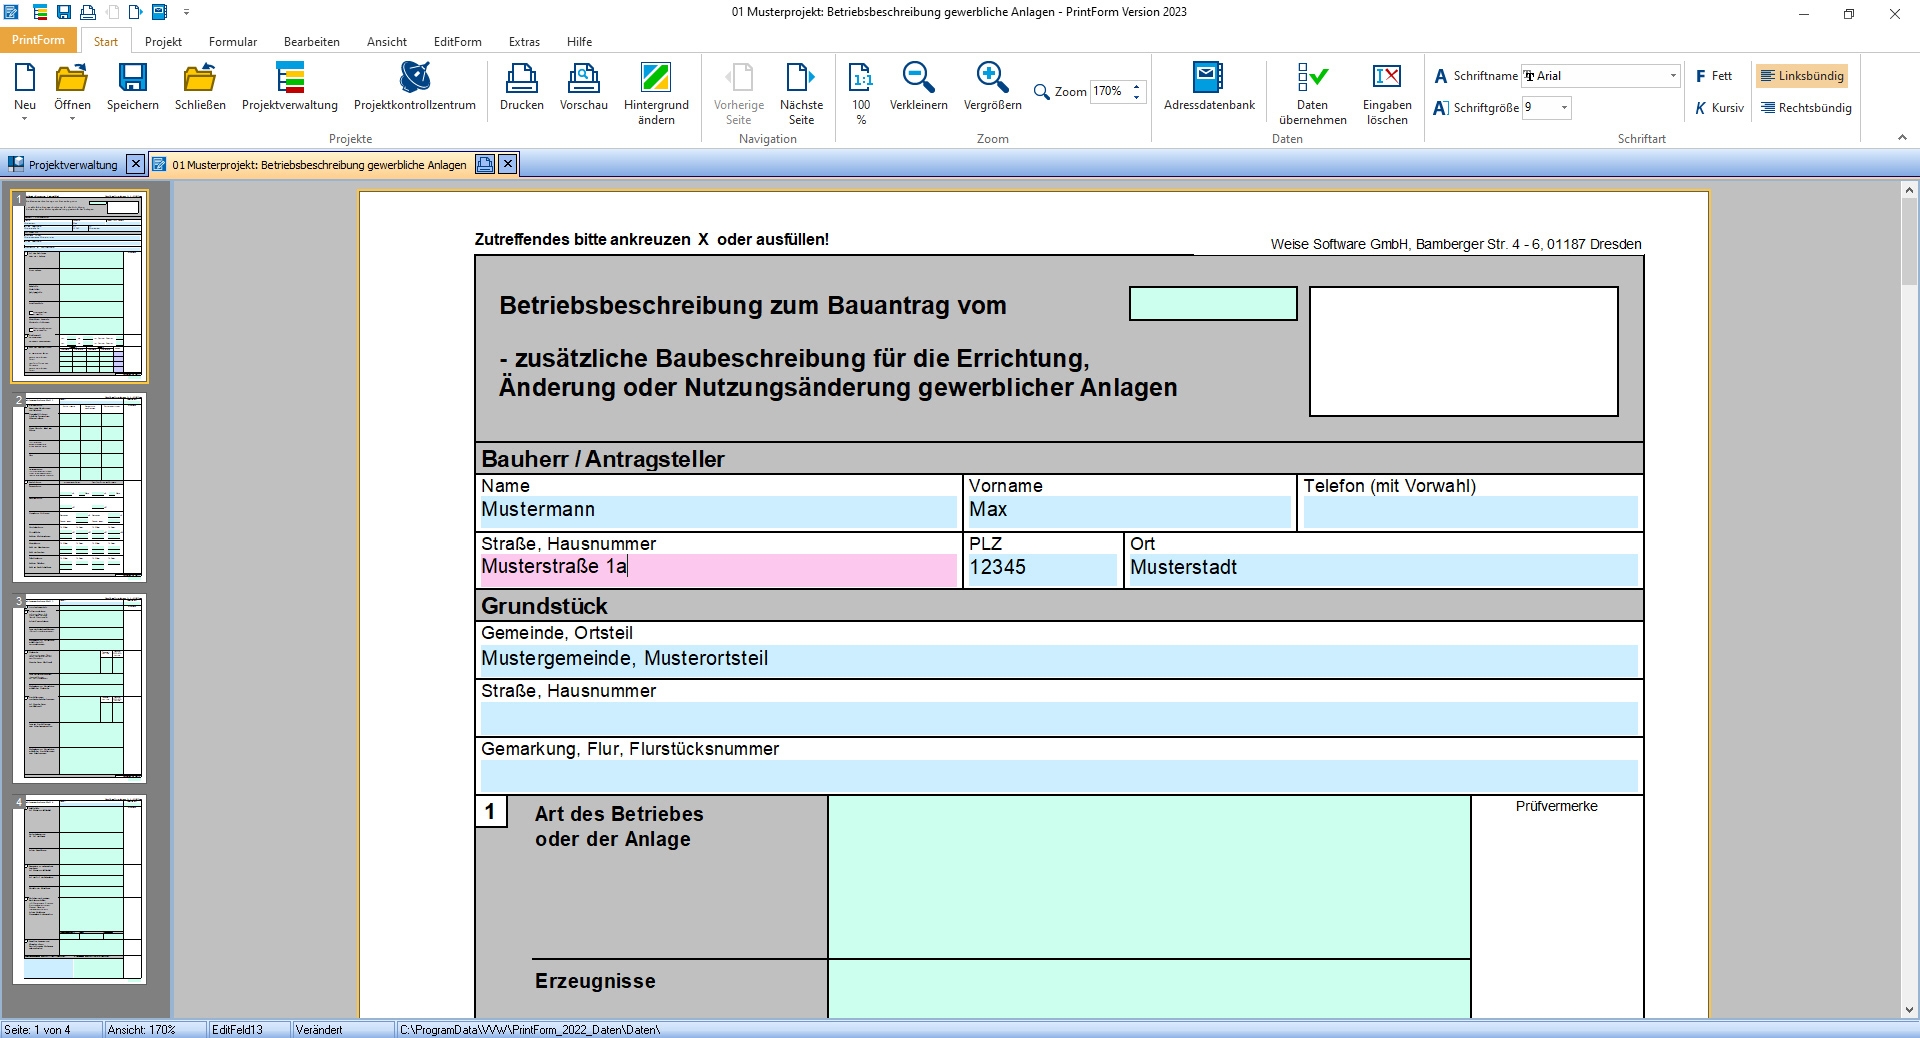Expand the Schriftname font dropdown

click(1672, 76)
